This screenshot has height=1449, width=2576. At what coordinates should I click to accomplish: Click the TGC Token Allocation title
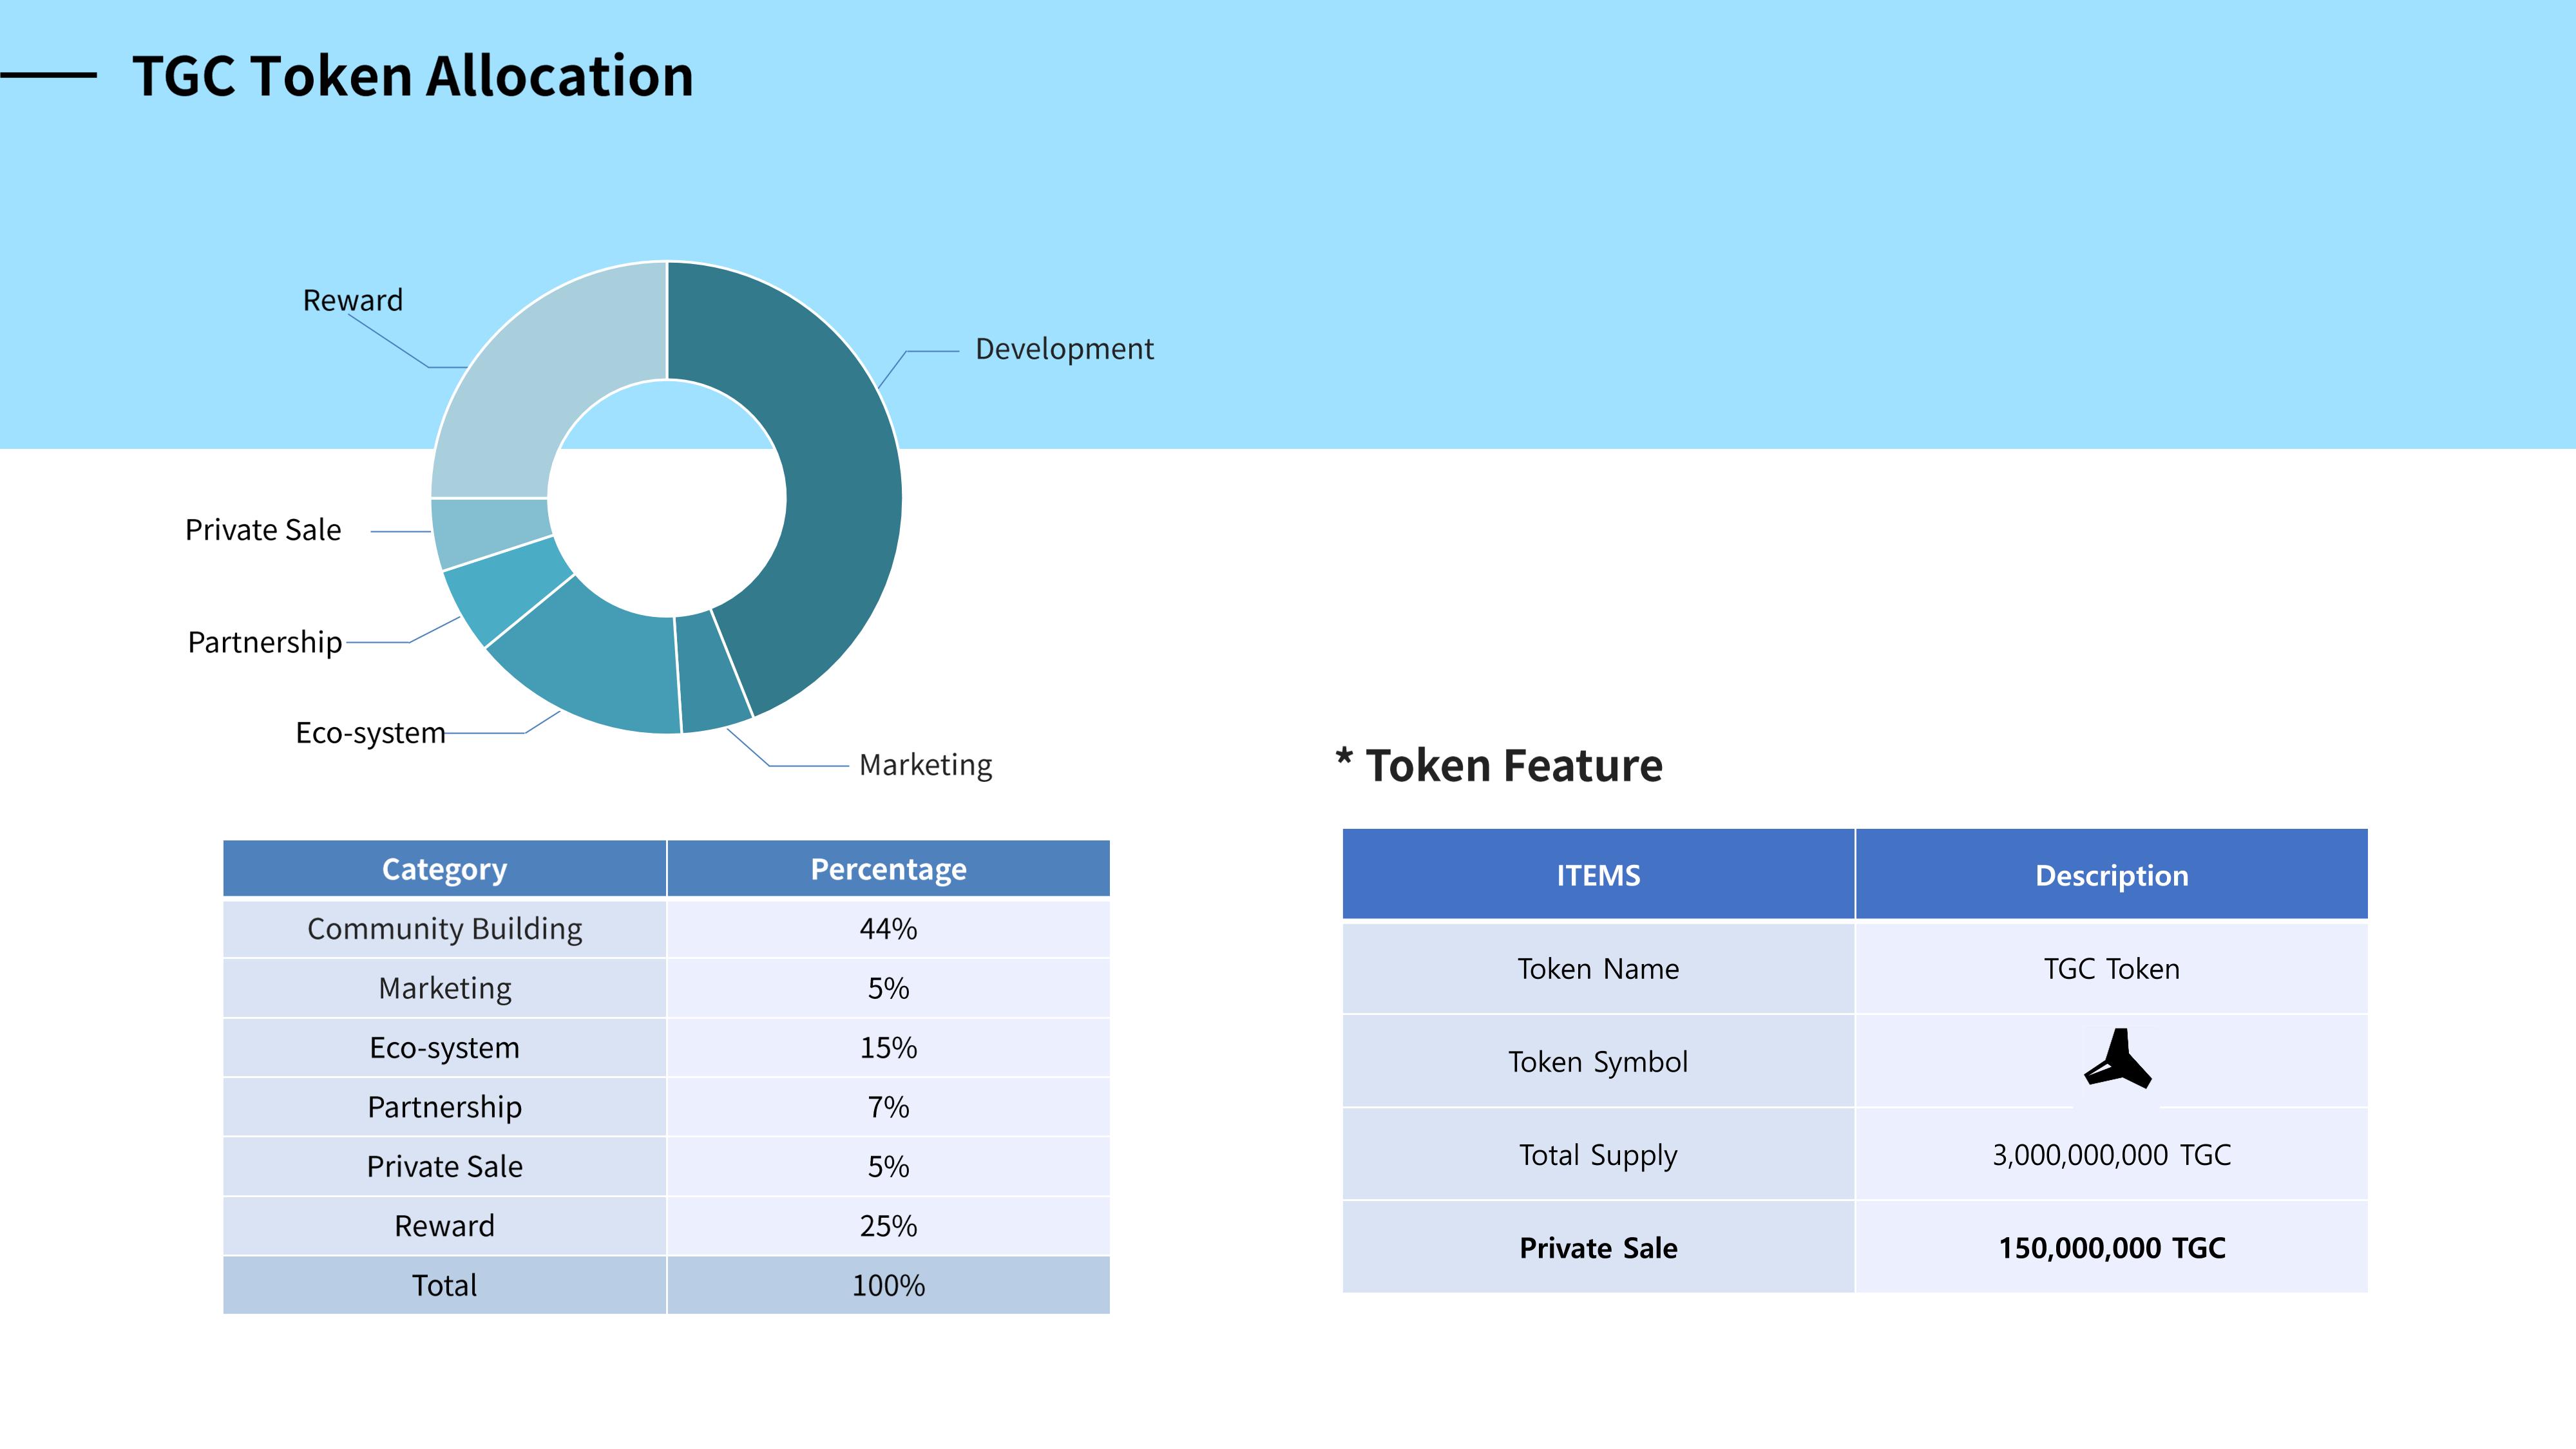pyautogui.click(x=413, y=76)
